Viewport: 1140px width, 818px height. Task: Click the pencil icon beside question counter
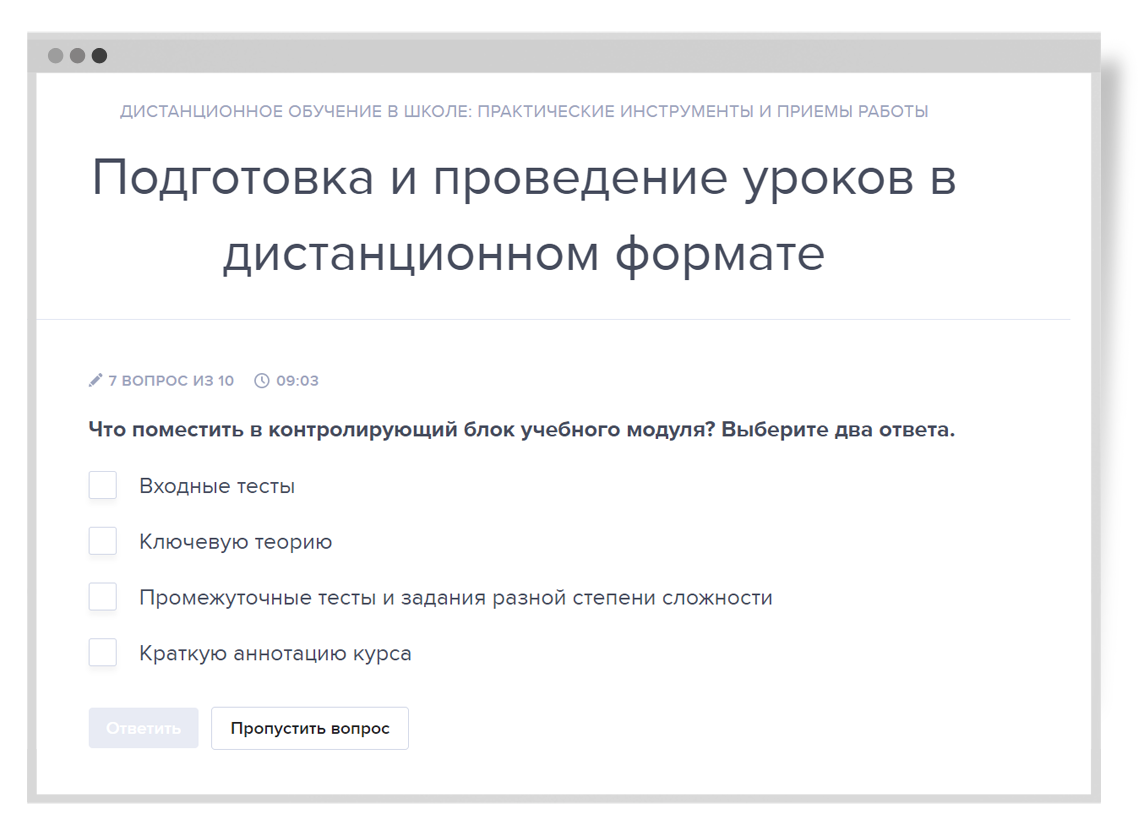(95, 381)
